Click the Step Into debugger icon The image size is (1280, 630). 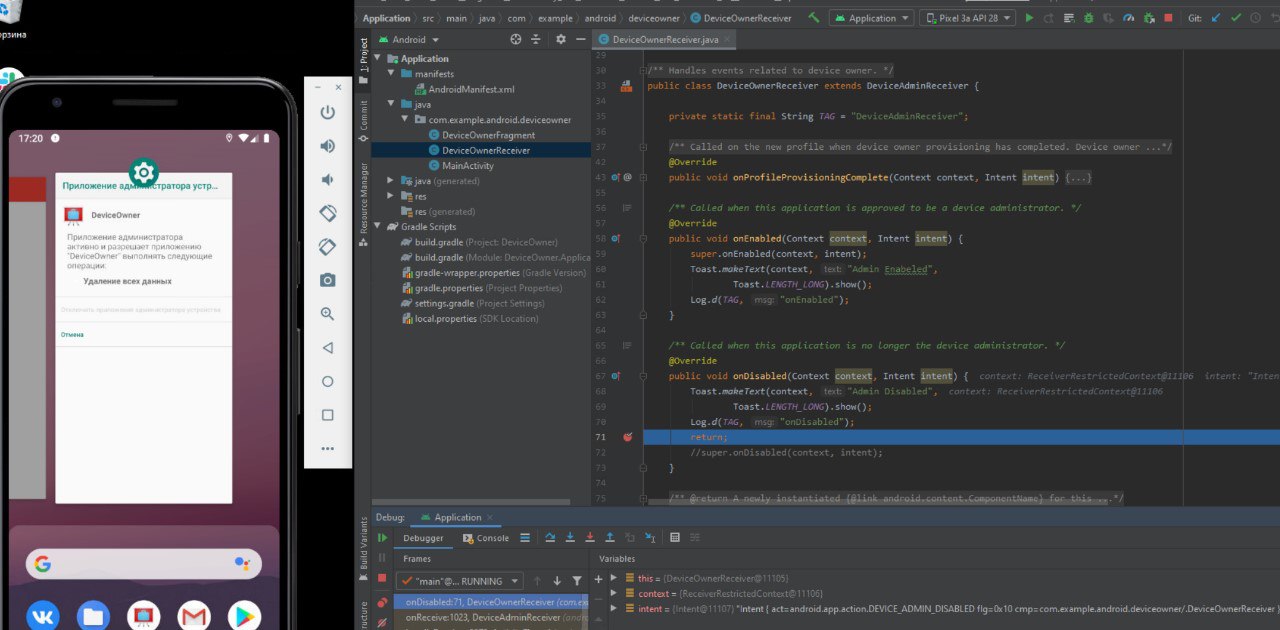pyautogui.click(x=570, y=538)
